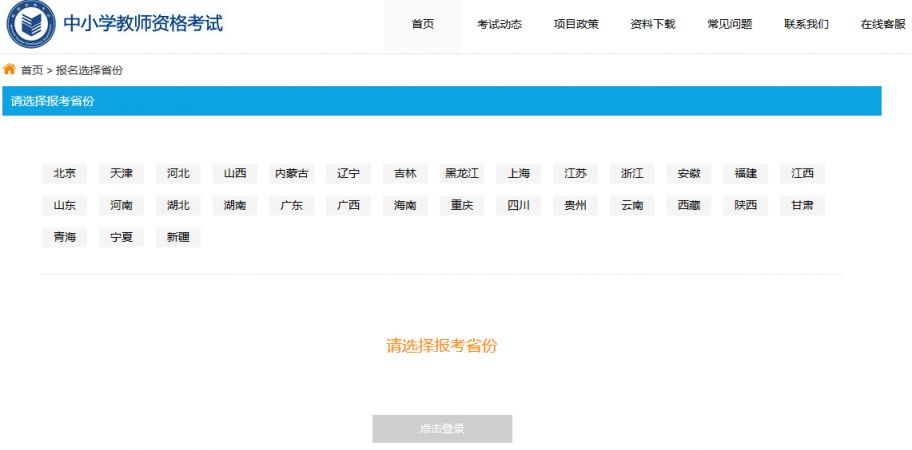The width and height of the screenshot is (912, 450).
Task: Select 安徽 province
Action: click(689, 173)
